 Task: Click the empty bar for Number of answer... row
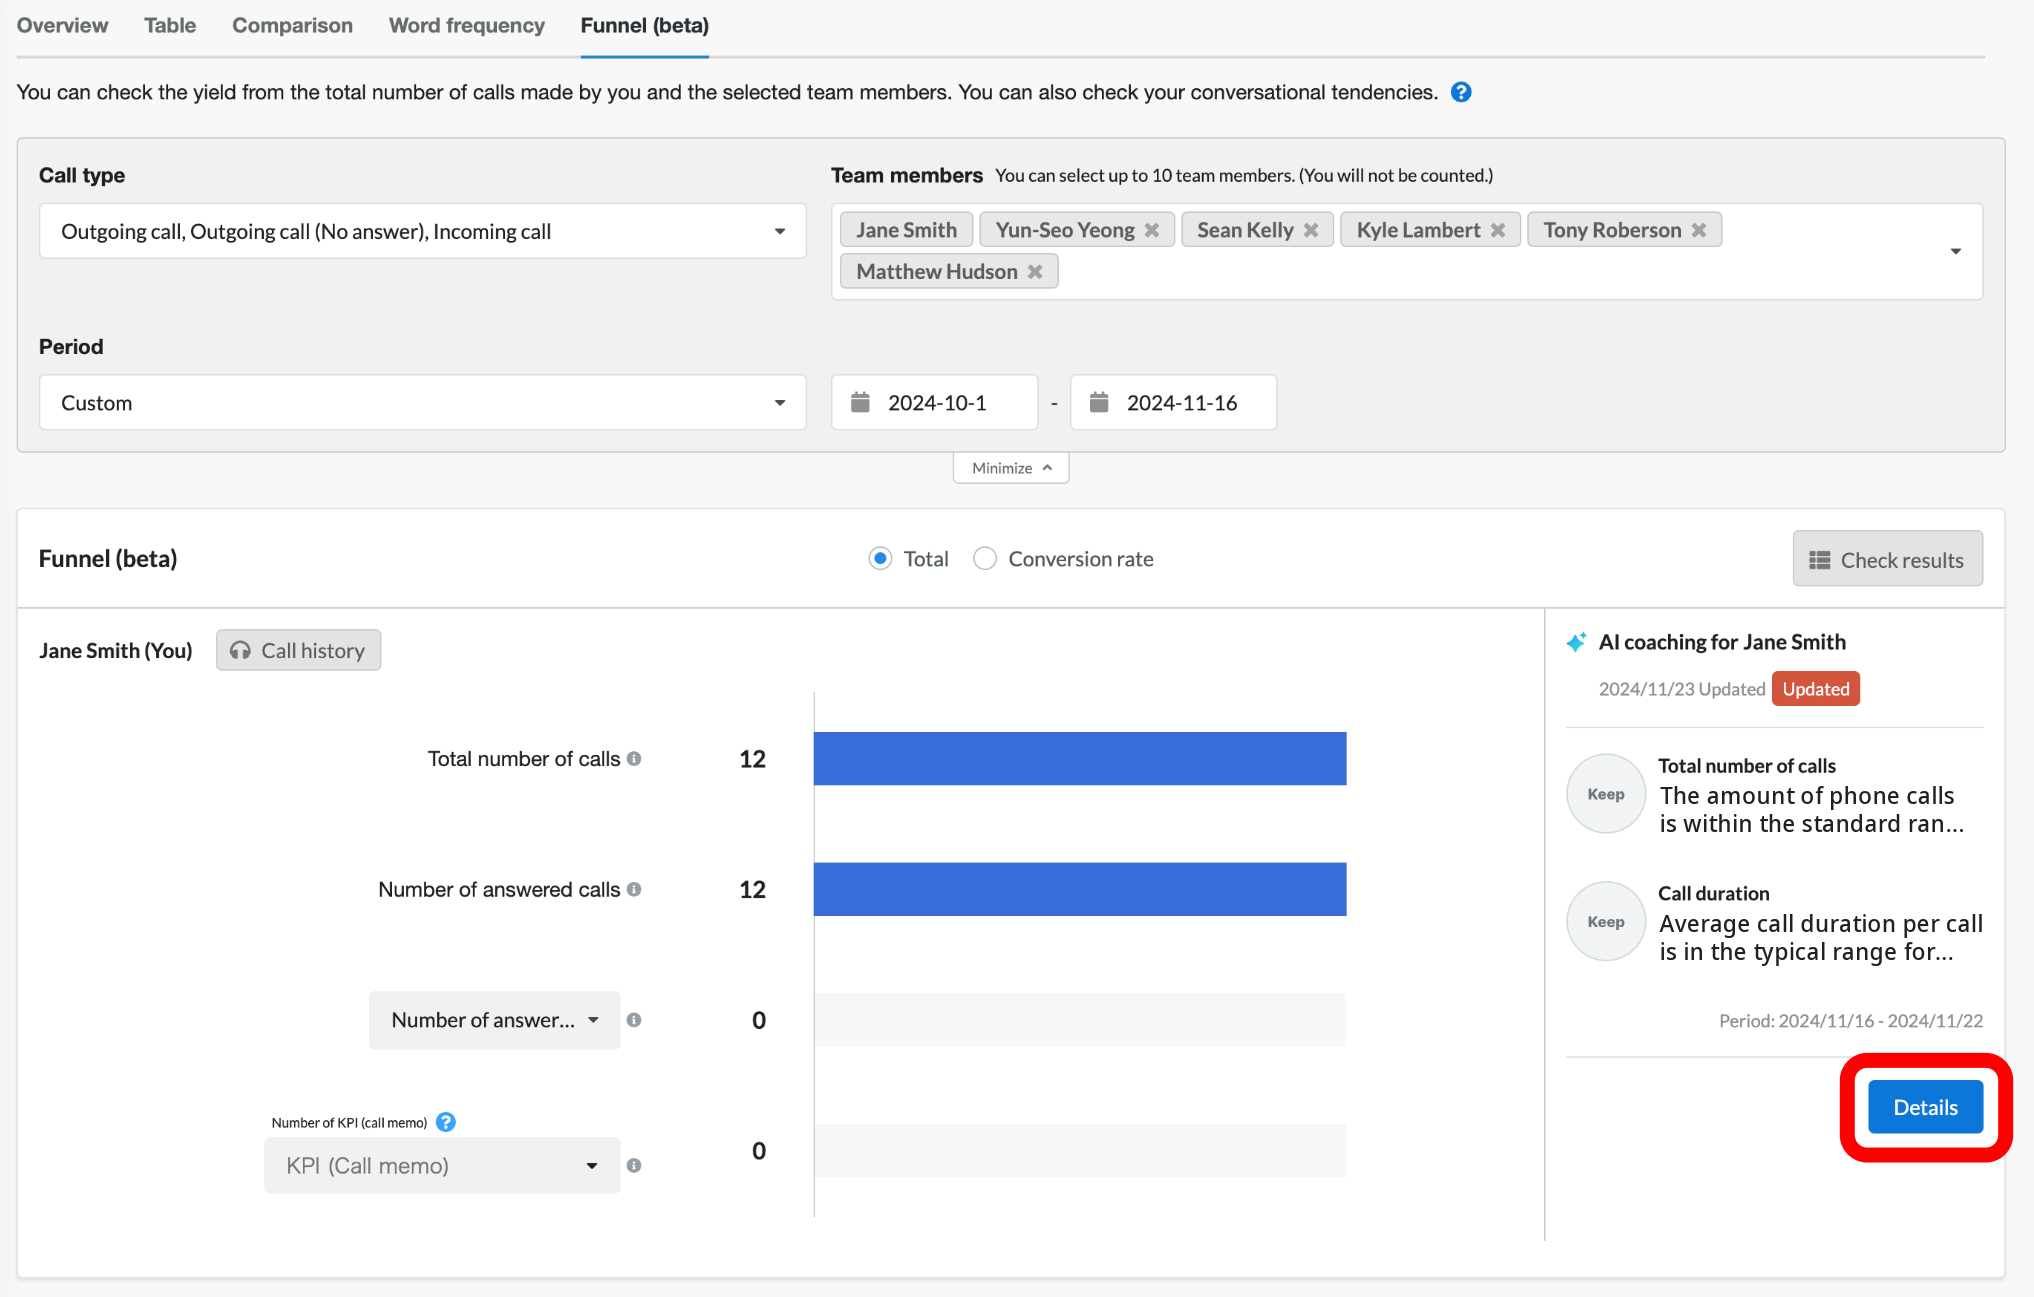tap(1080, 1020)
